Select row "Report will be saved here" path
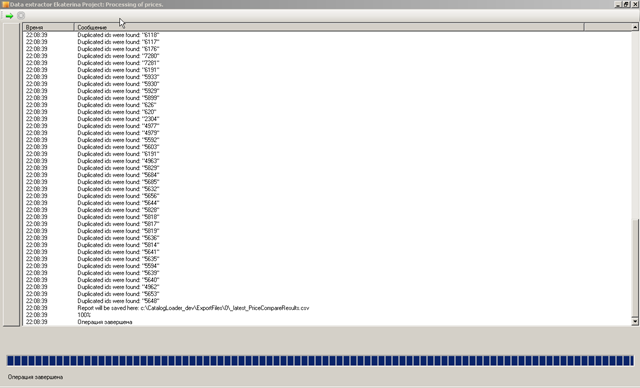Viewport: 640px width, 388px height. coord(327,308)
